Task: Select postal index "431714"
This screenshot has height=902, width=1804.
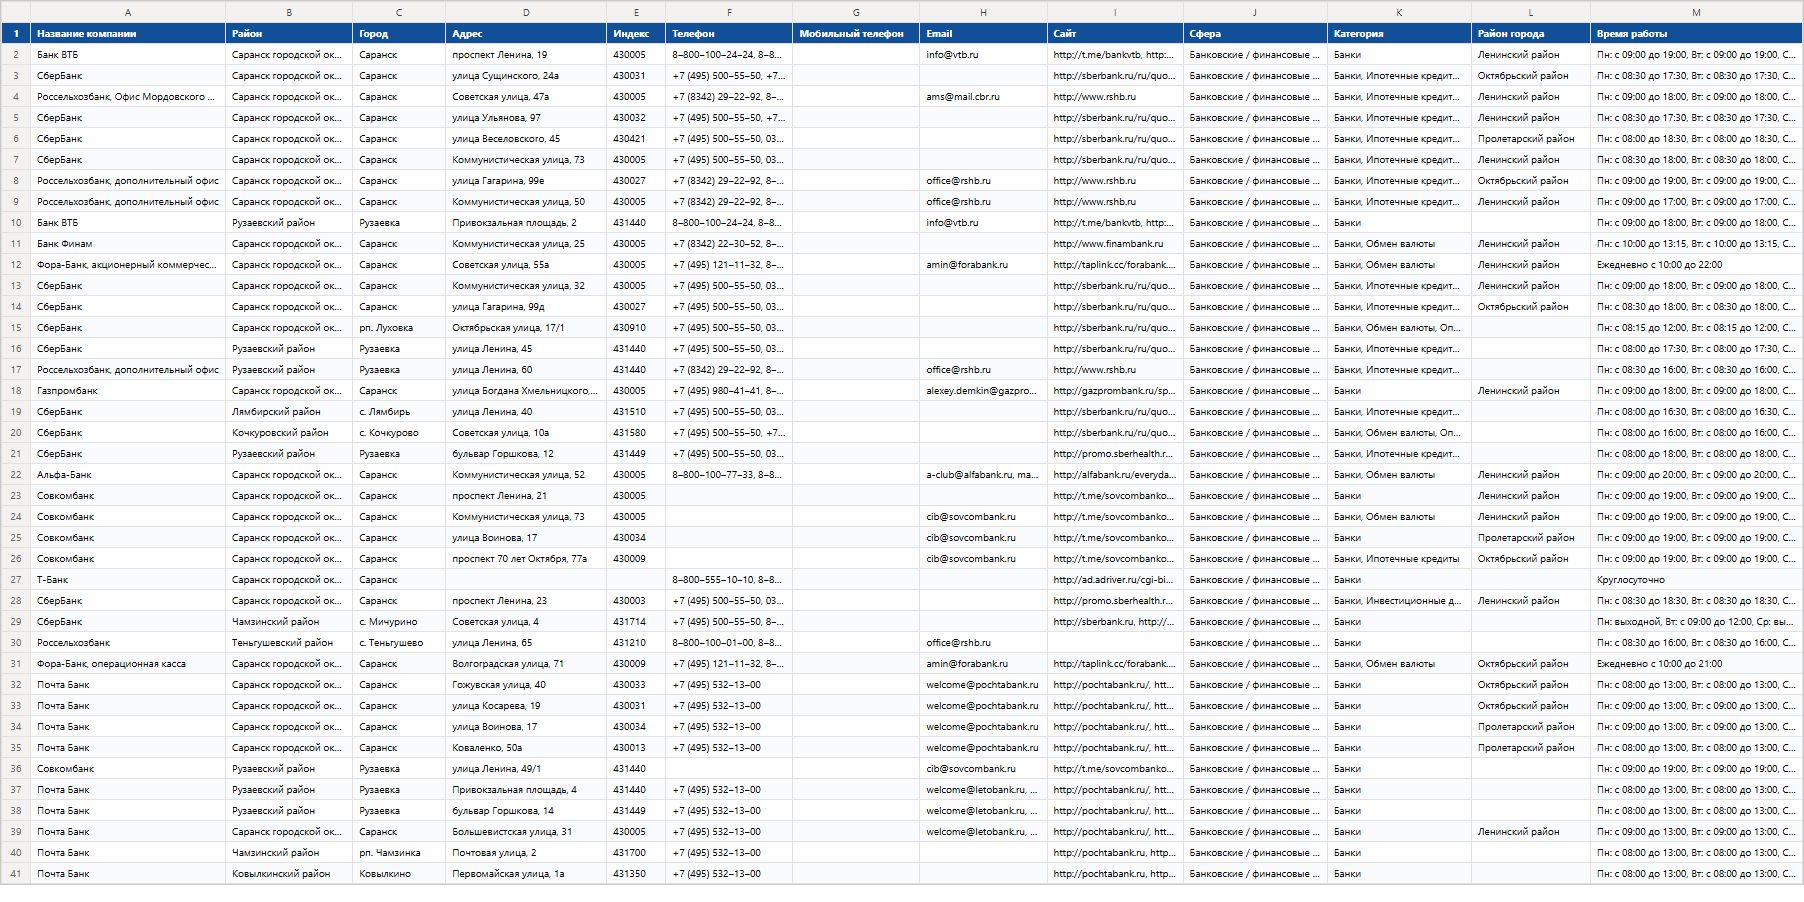Action: 636,622
